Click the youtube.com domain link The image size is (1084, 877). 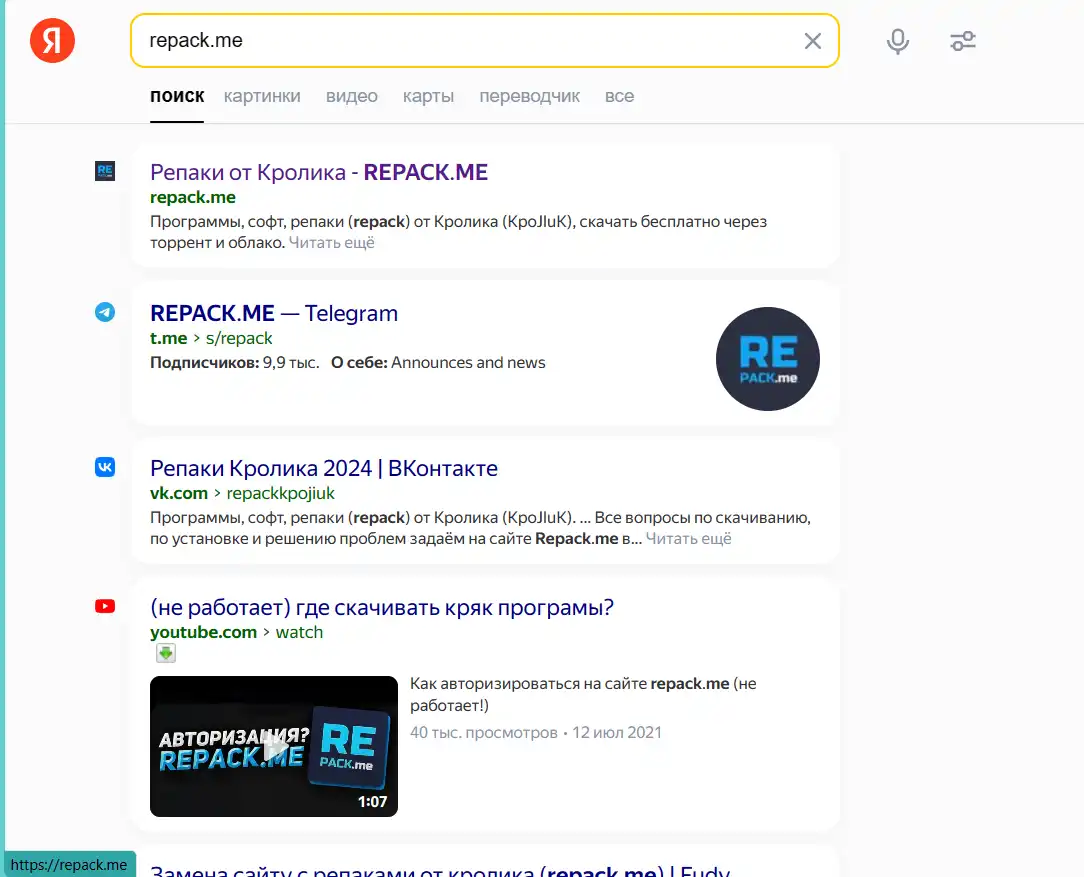tap(203, 632)
